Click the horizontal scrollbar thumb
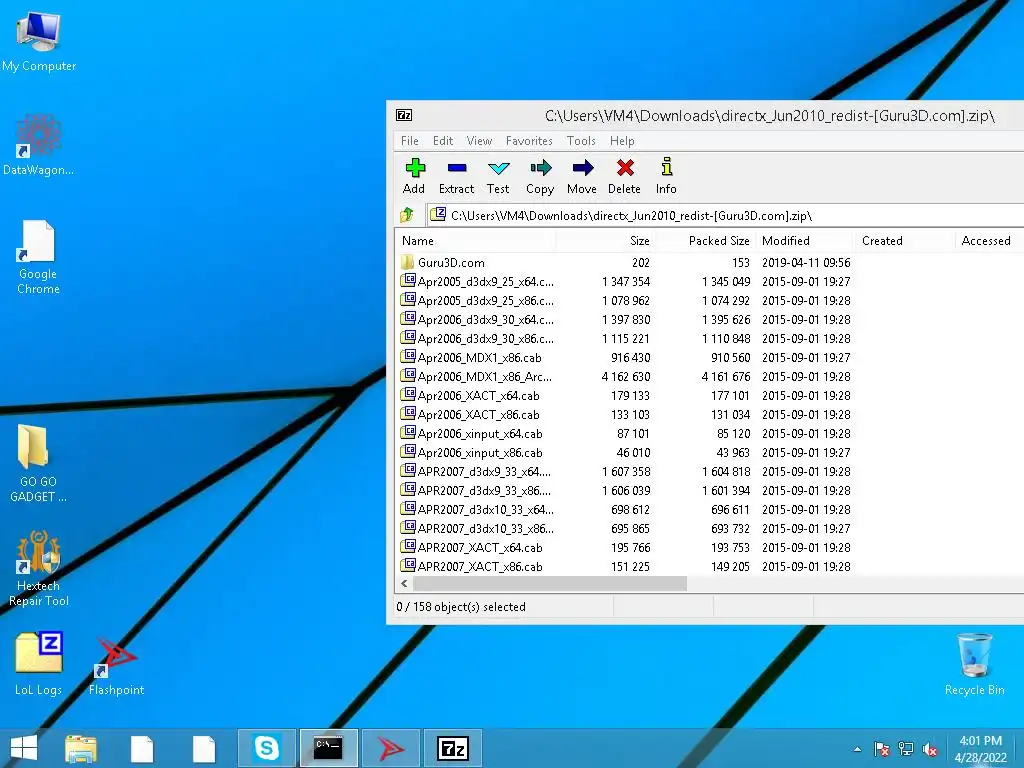Image resolution: width=1024 pixels, height=768 pixels. (x=550, y=583)
